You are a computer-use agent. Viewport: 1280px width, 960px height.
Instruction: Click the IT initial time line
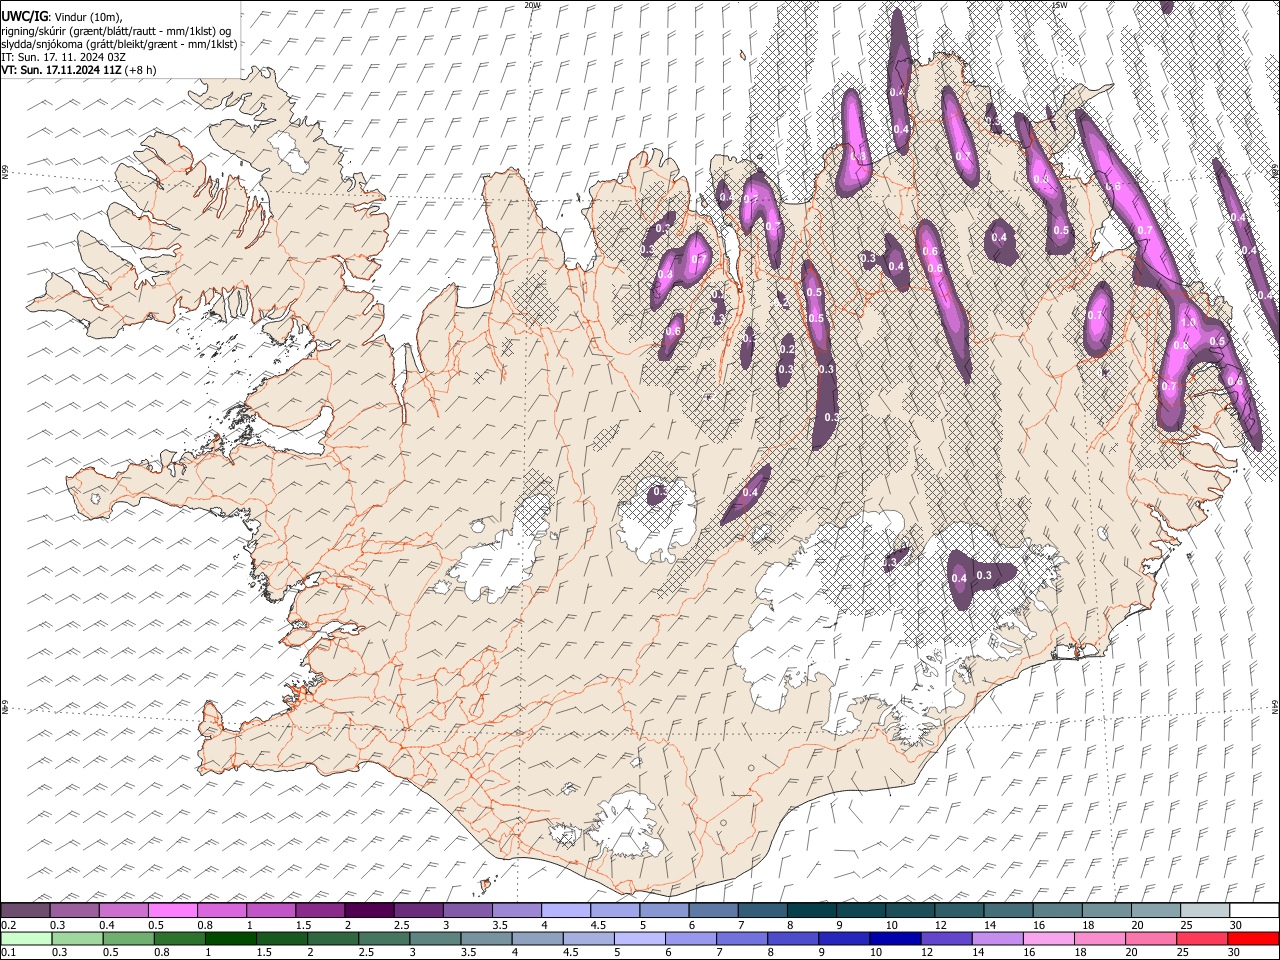63,57
